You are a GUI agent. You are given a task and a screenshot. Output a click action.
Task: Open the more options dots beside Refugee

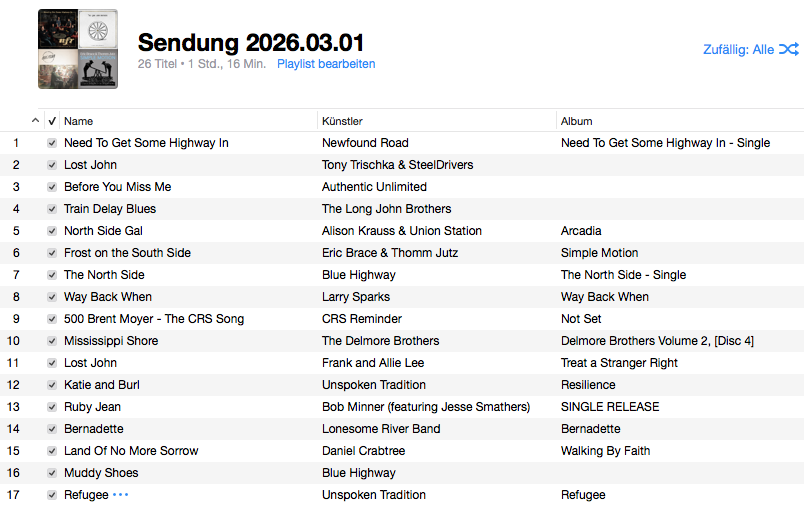pyautogui.click(x=121, y=494)
